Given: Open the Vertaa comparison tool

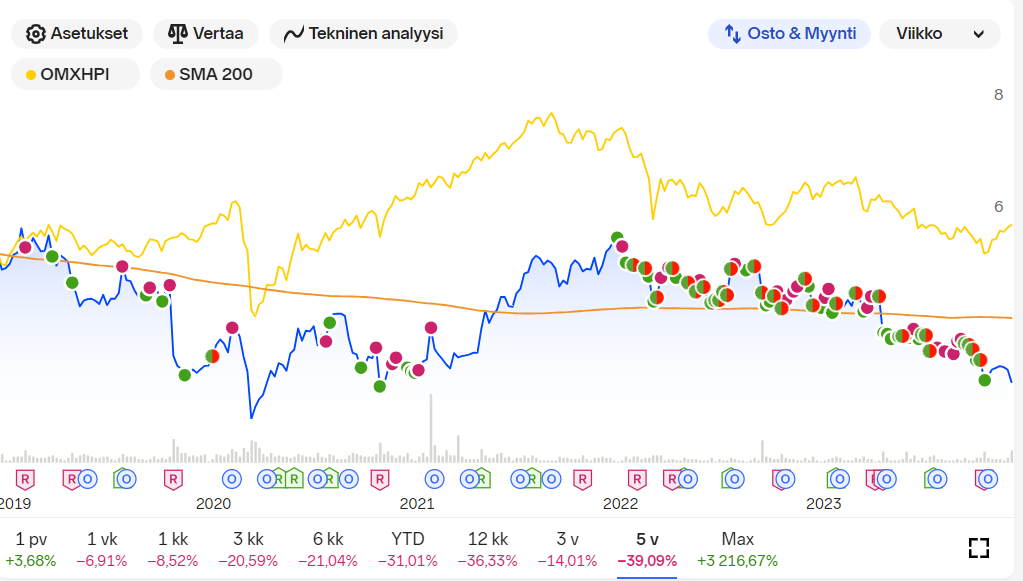Looking at the screenshot, I should coord(206,34).
